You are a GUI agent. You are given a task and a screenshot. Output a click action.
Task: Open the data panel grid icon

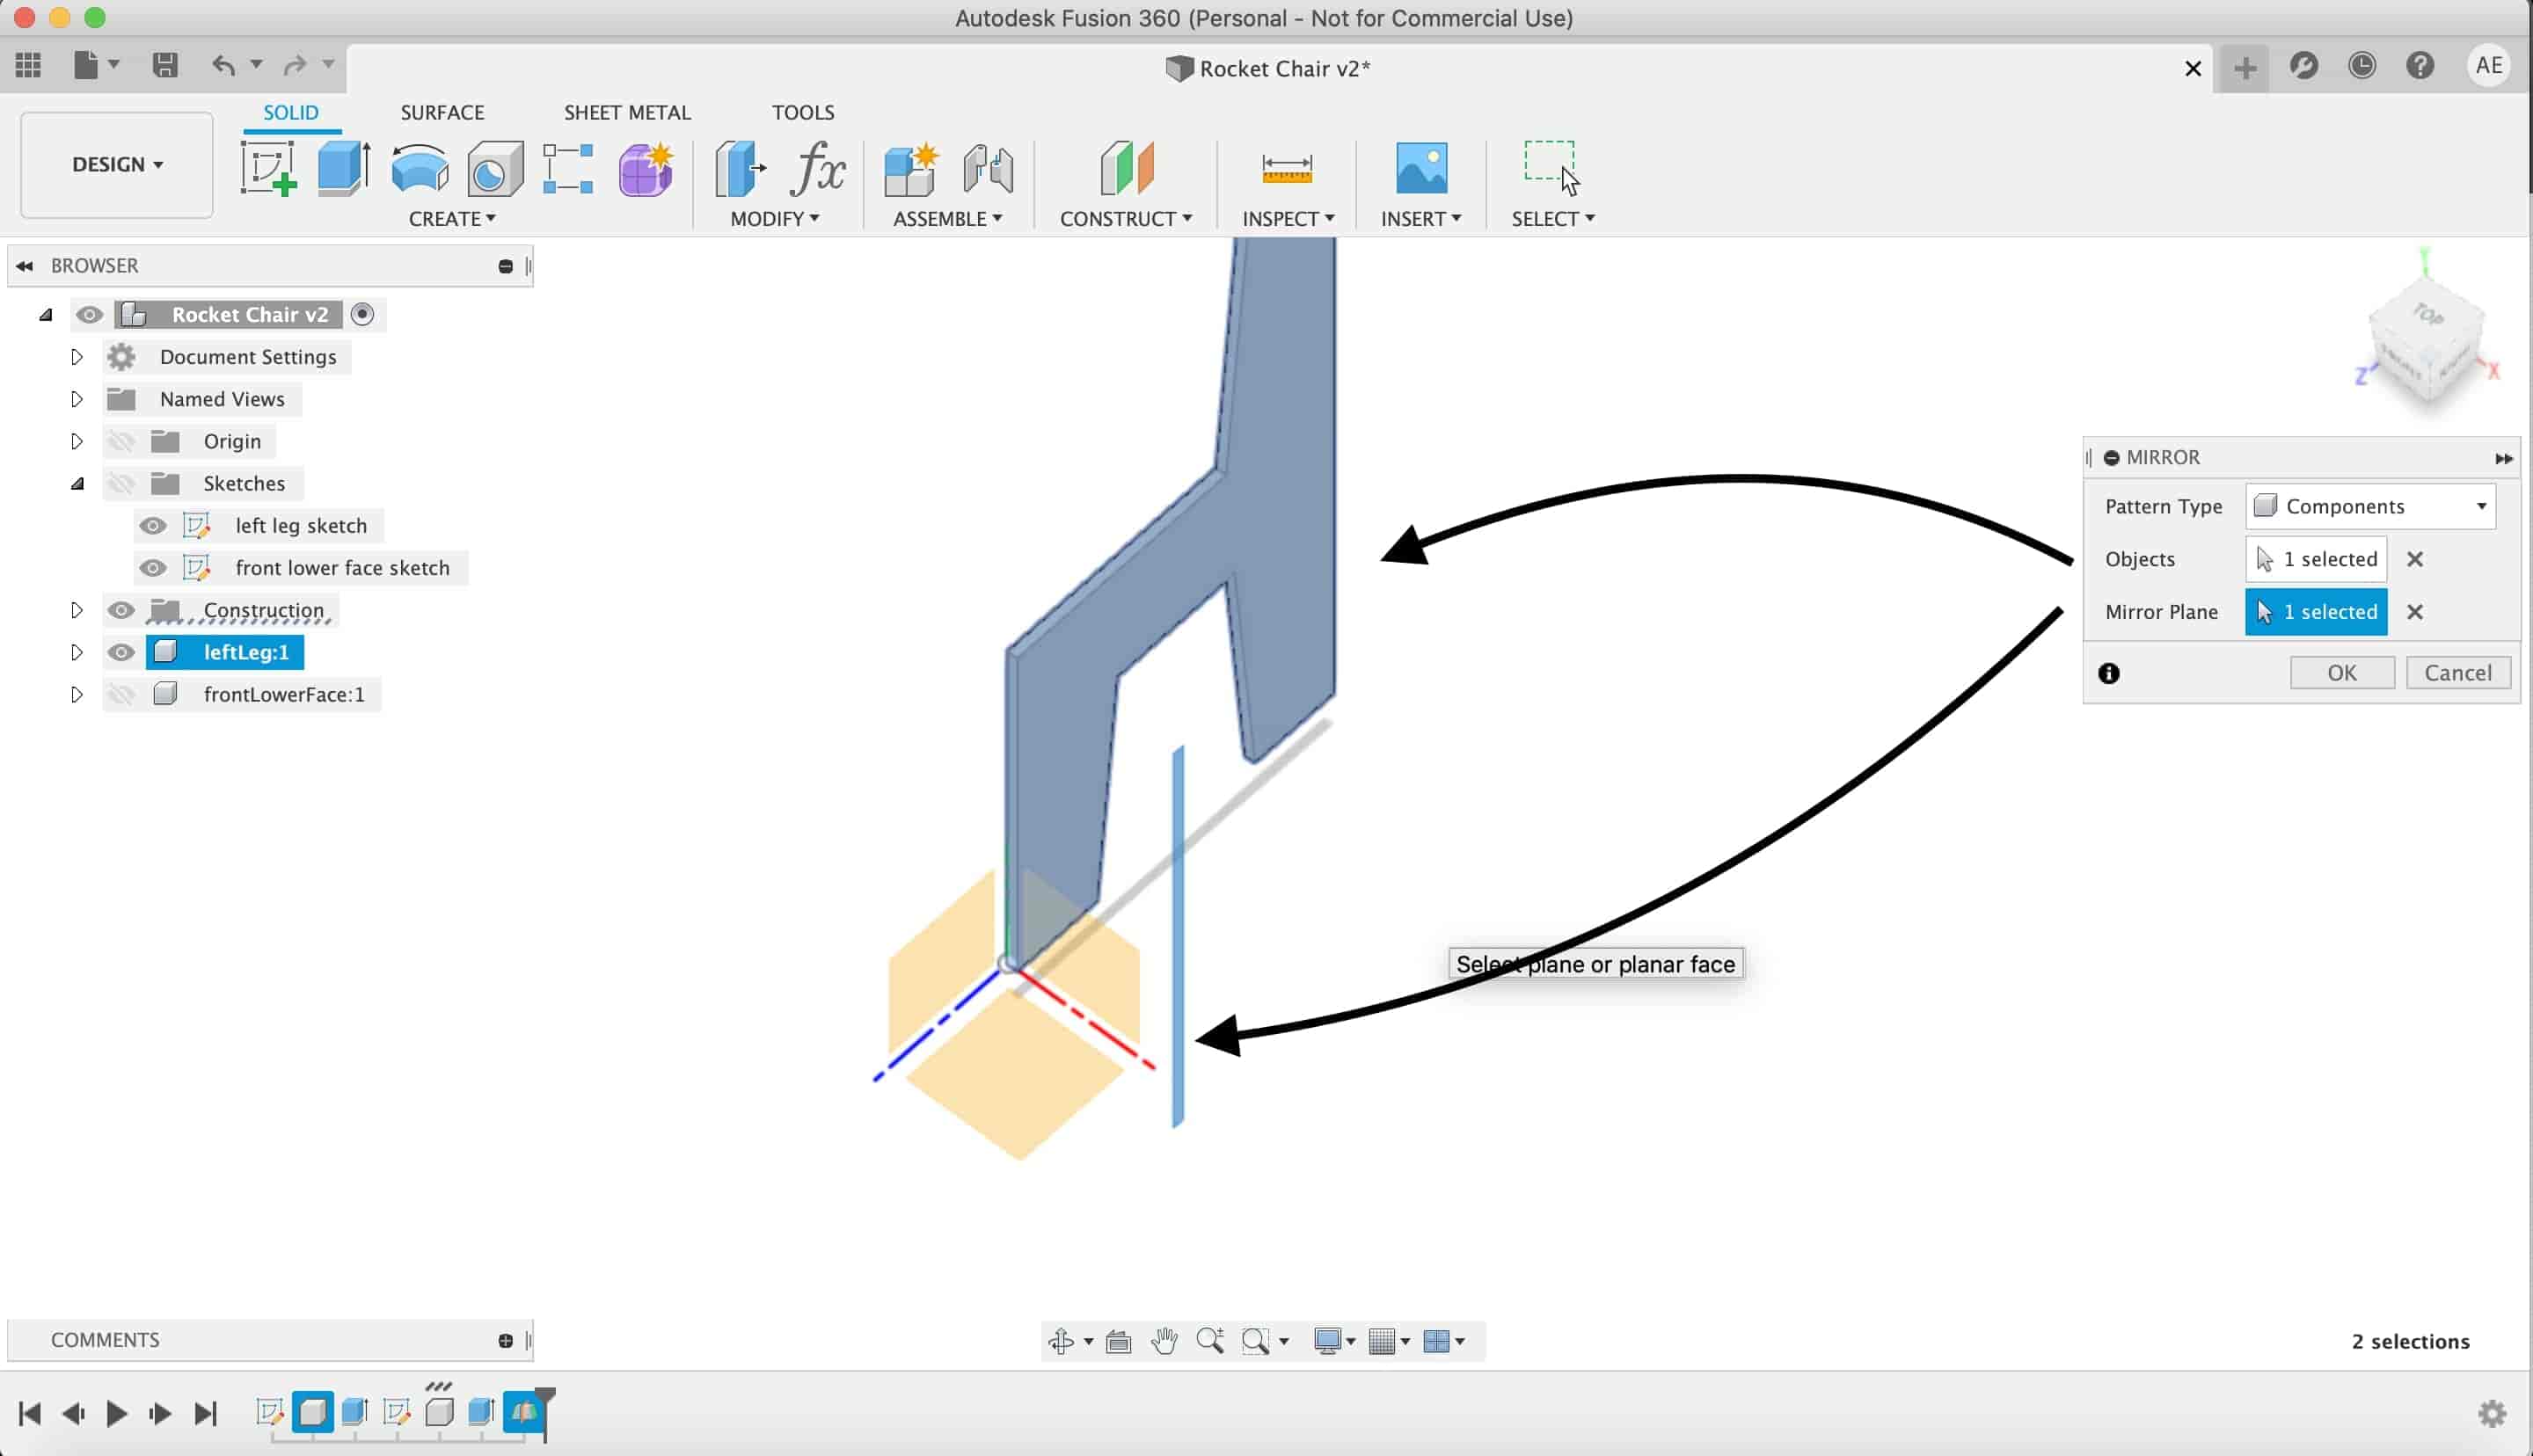28,65
